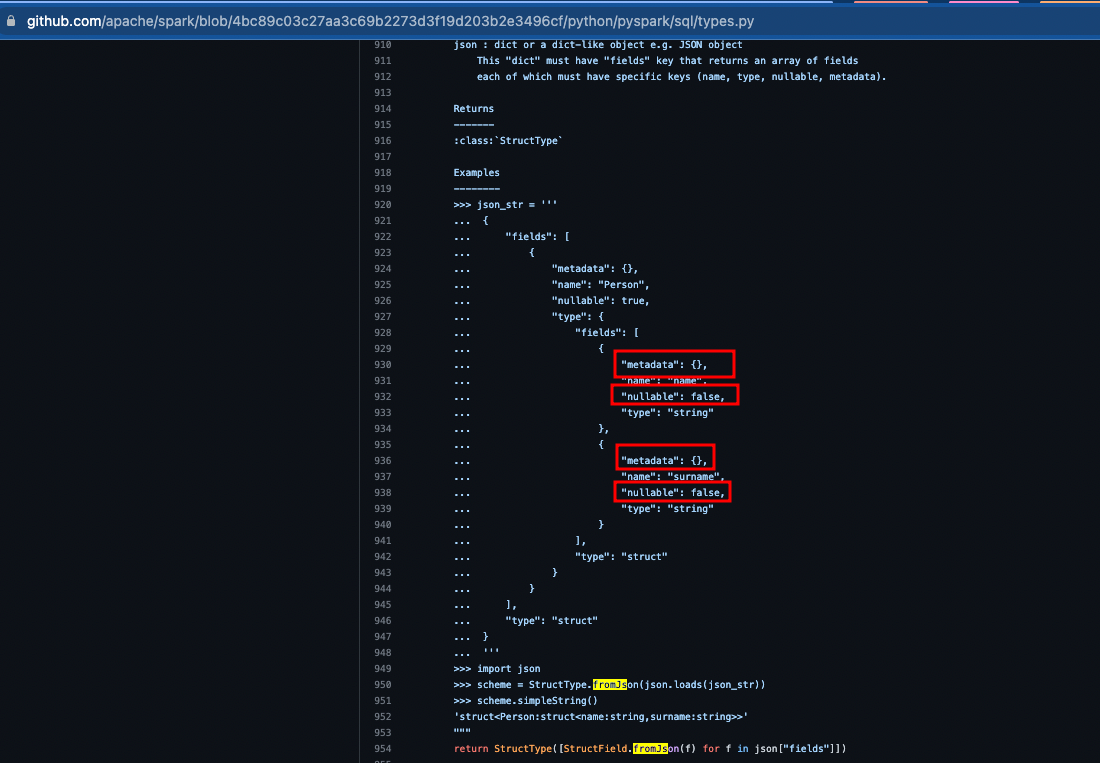This screenshot has height=763, width=1100.
Task: Click line number 943
Action: click(382, 573)
